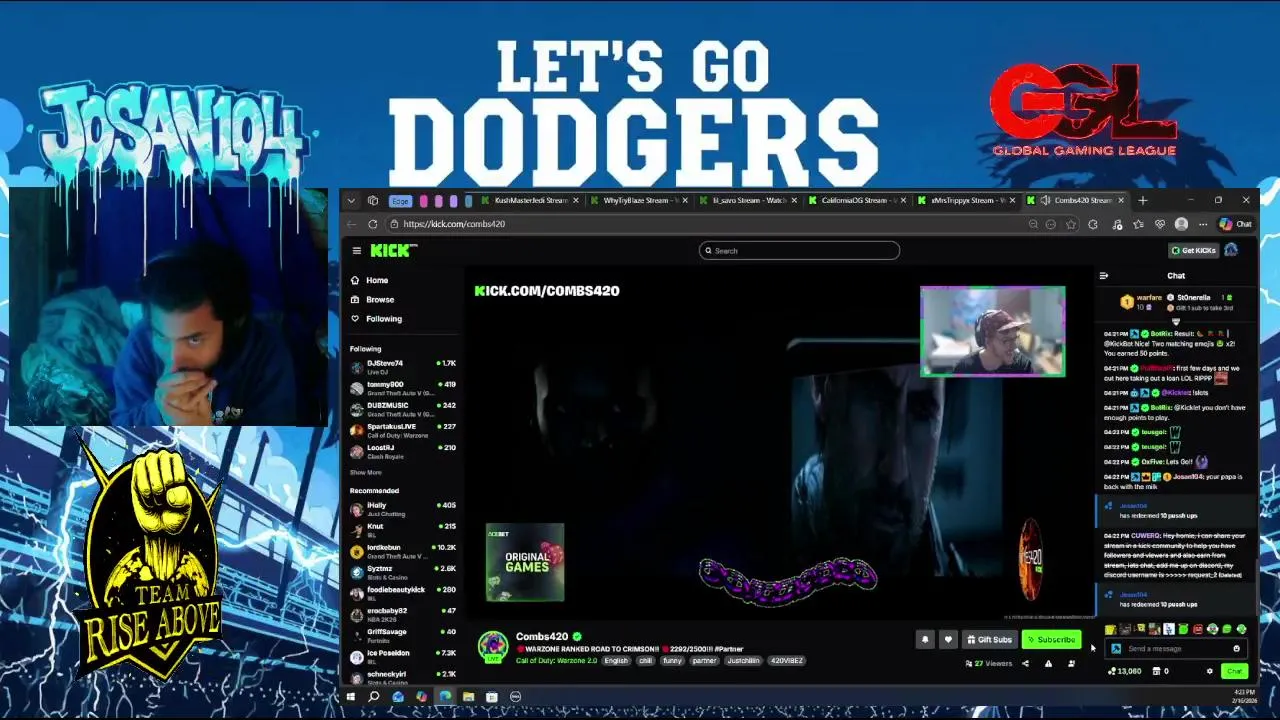Screen dimensions: 1280x720
Task: Click the report warning triangle icon
Action: (x=1048, y=663)
